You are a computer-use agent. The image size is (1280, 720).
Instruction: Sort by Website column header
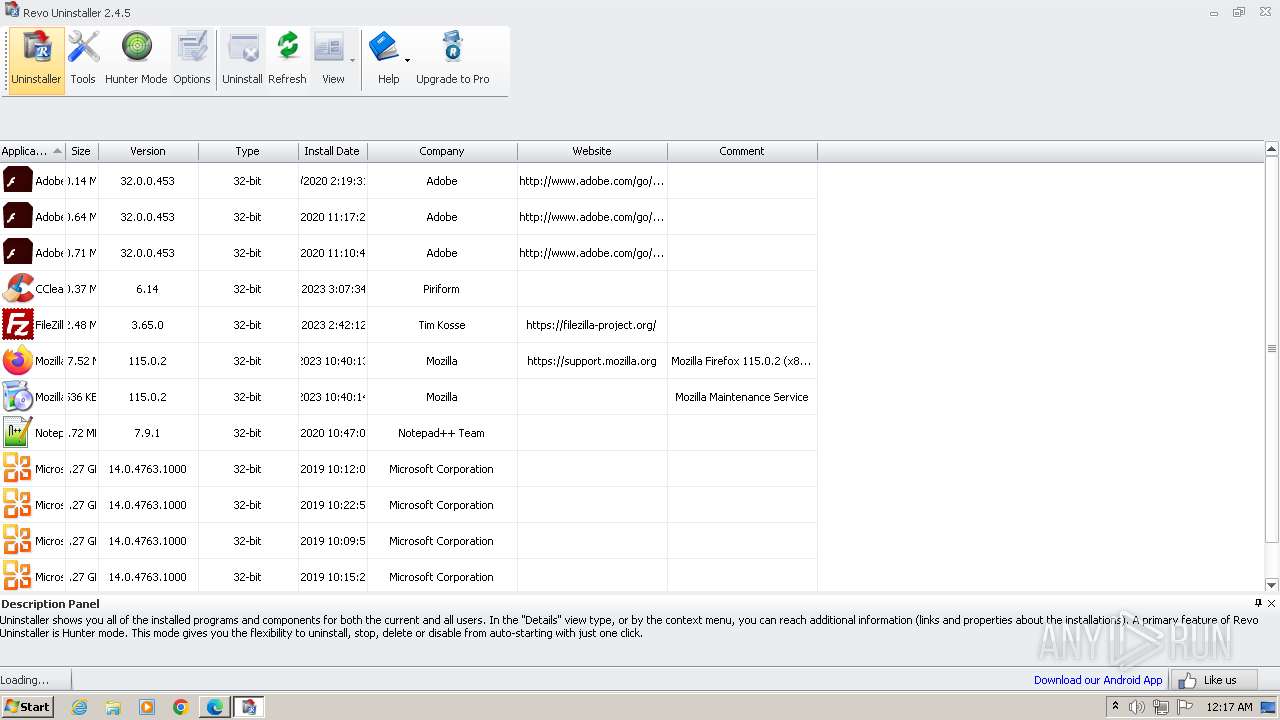(x=592, y=151)
